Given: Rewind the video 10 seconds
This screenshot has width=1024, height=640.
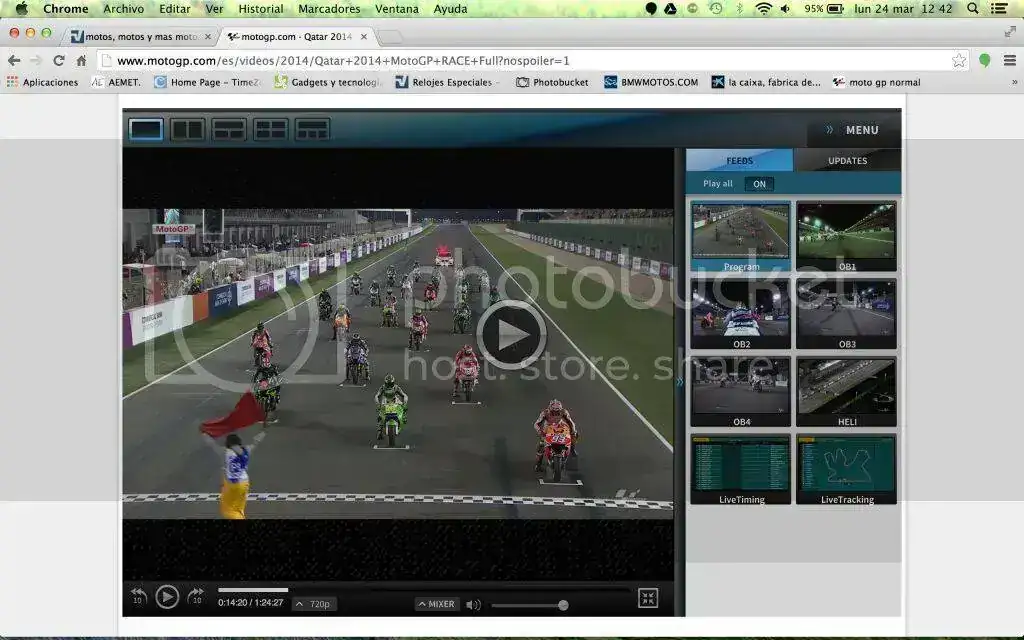Looking at the screenshot, I should pos(138,597).
